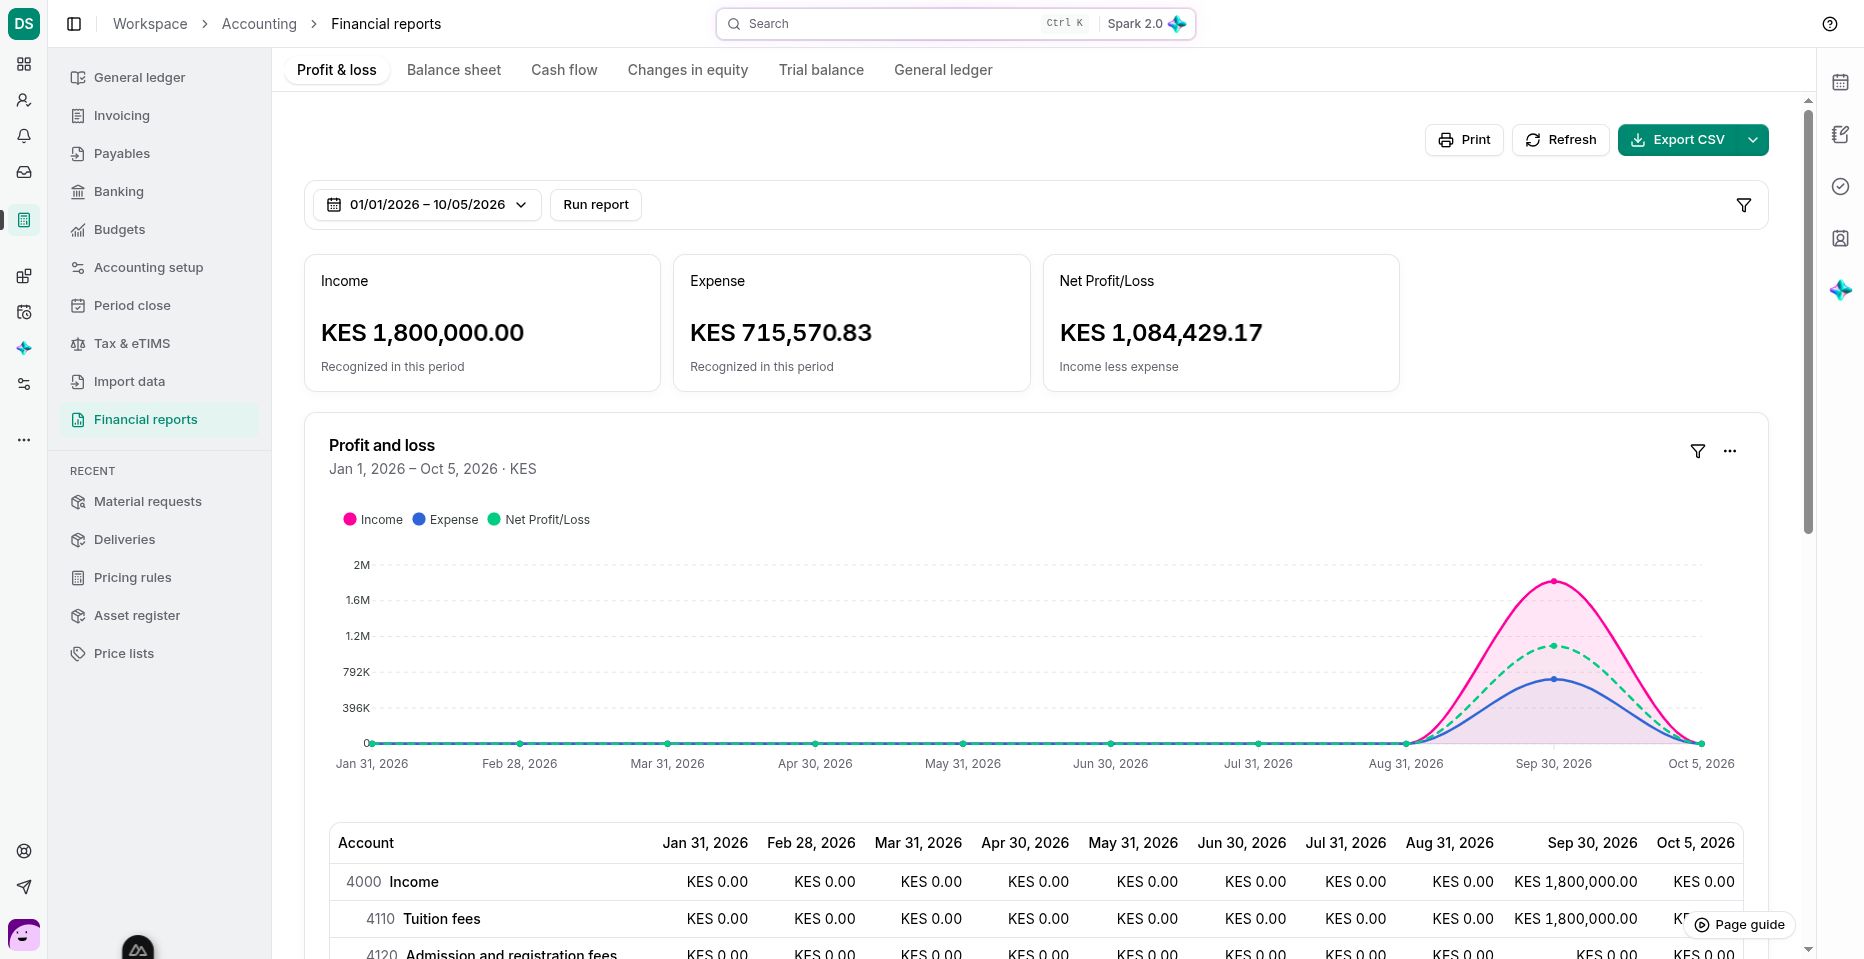Screen dimensions: 1864x959
Task: Open the help icon in top bar
Action: tap(1830, 24)
